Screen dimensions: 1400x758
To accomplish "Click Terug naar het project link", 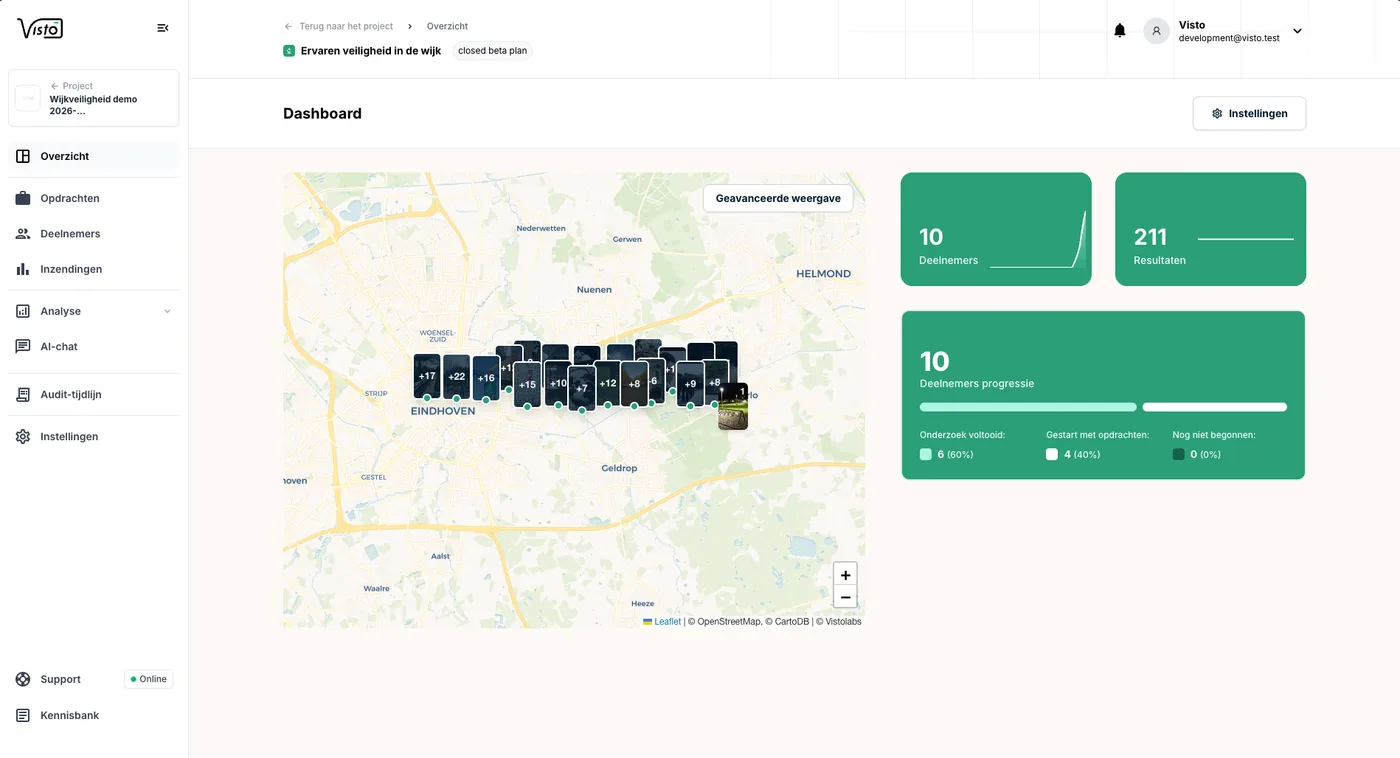I will click(339, 26).
